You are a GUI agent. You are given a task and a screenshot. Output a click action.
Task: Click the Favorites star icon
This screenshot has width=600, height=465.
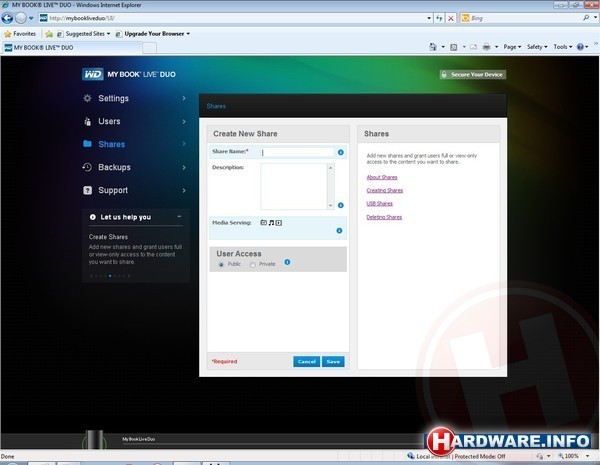8,34
